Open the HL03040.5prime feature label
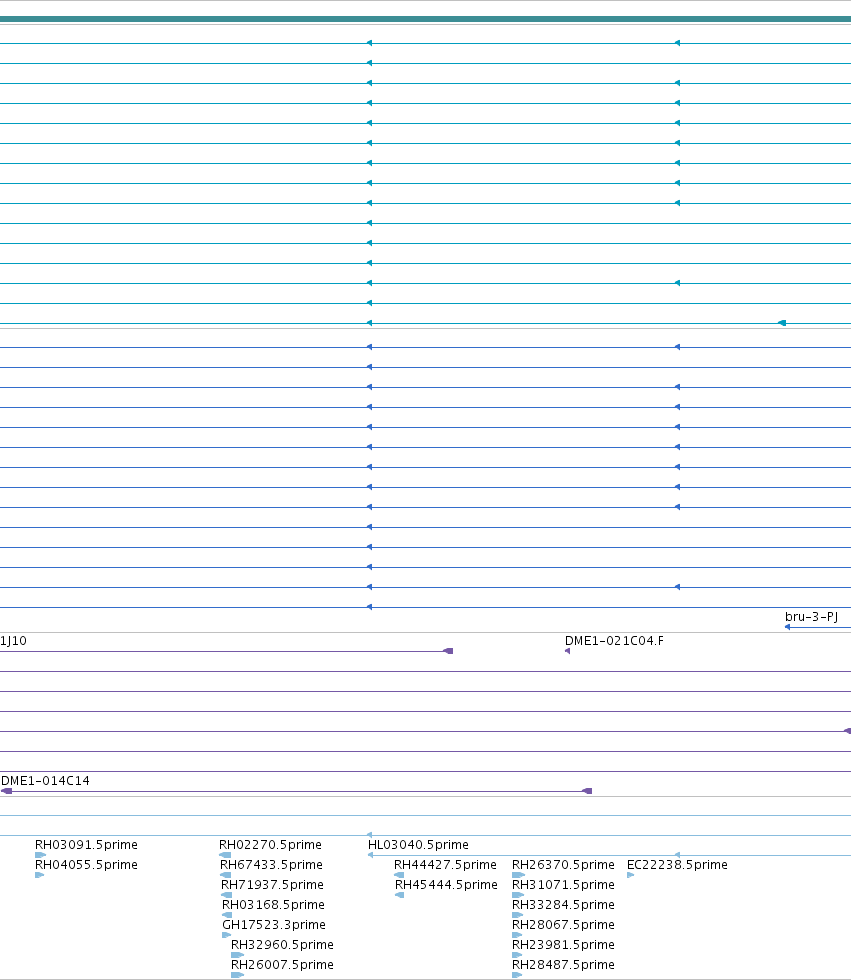The height and width of the screenshot is (980, 851). [418, 844]
